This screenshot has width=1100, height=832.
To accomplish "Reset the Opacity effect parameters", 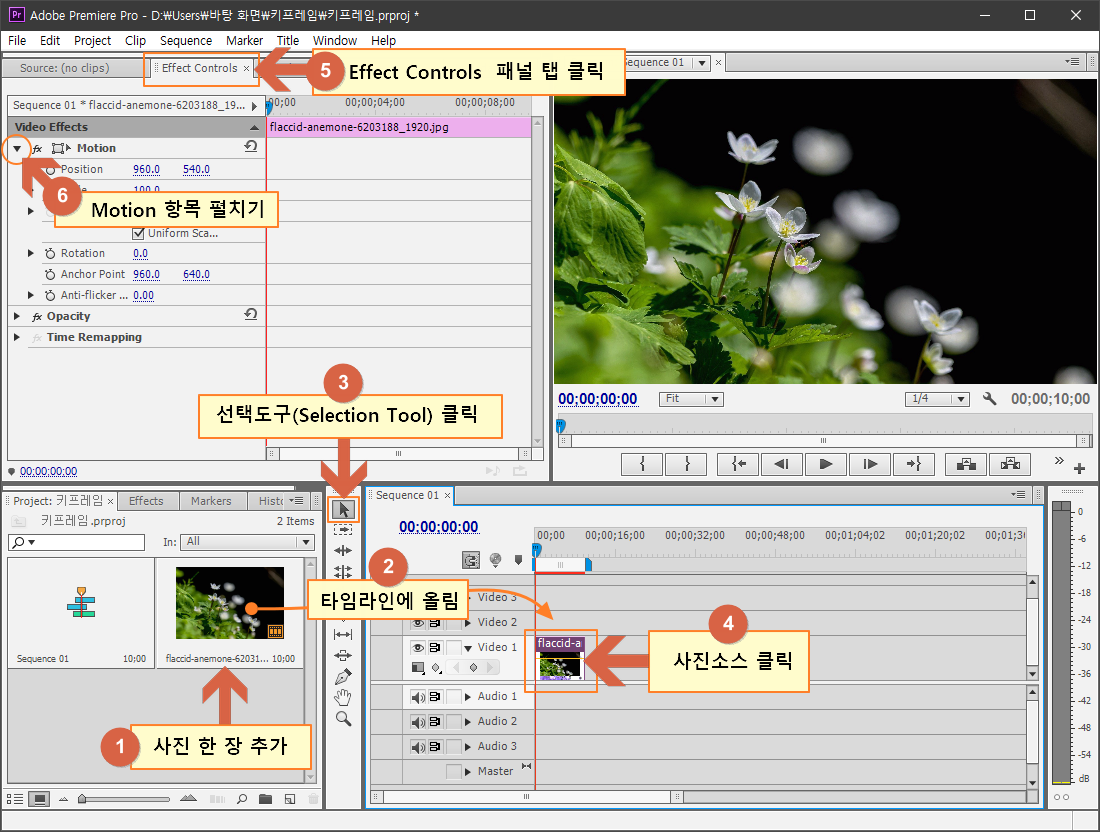I will (250, 314).
